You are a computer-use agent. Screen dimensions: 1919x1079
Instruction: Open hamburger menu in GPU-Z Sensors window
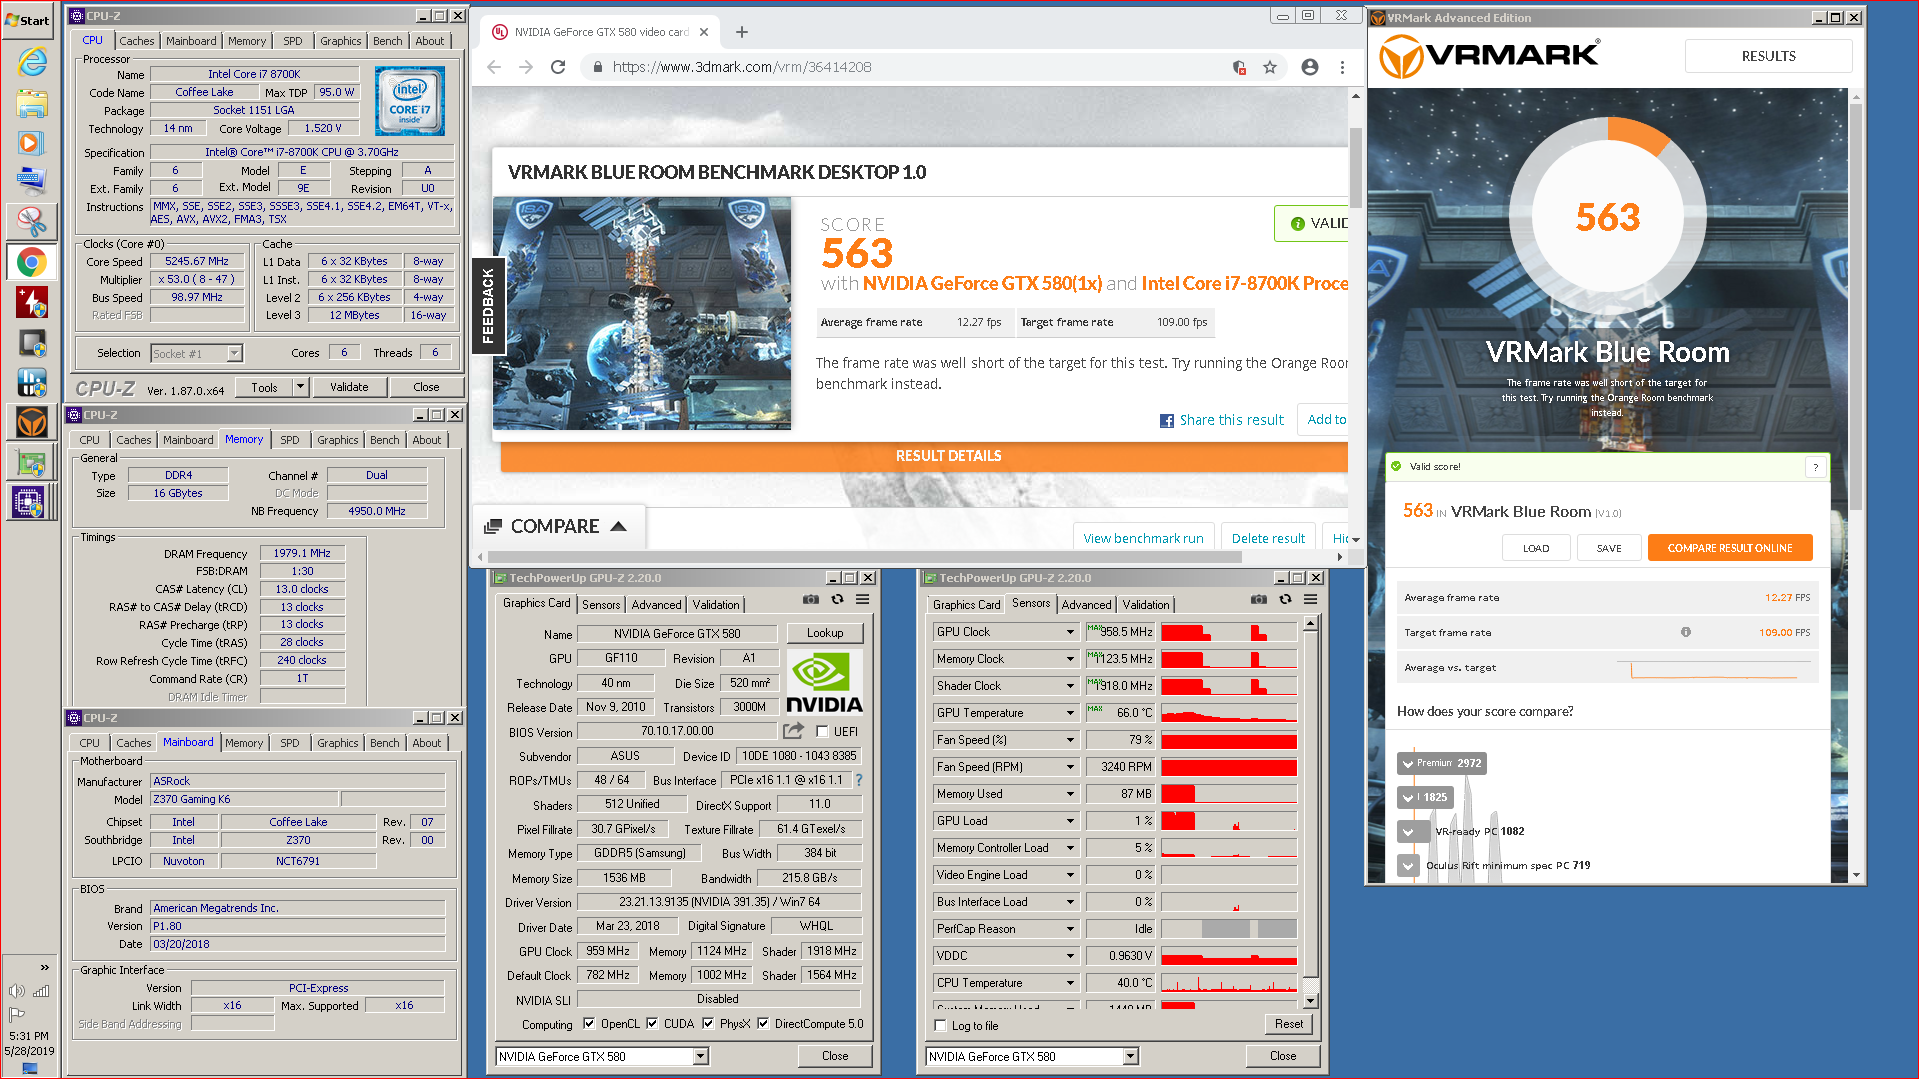pyautogui.click(x=1310, y=599)
